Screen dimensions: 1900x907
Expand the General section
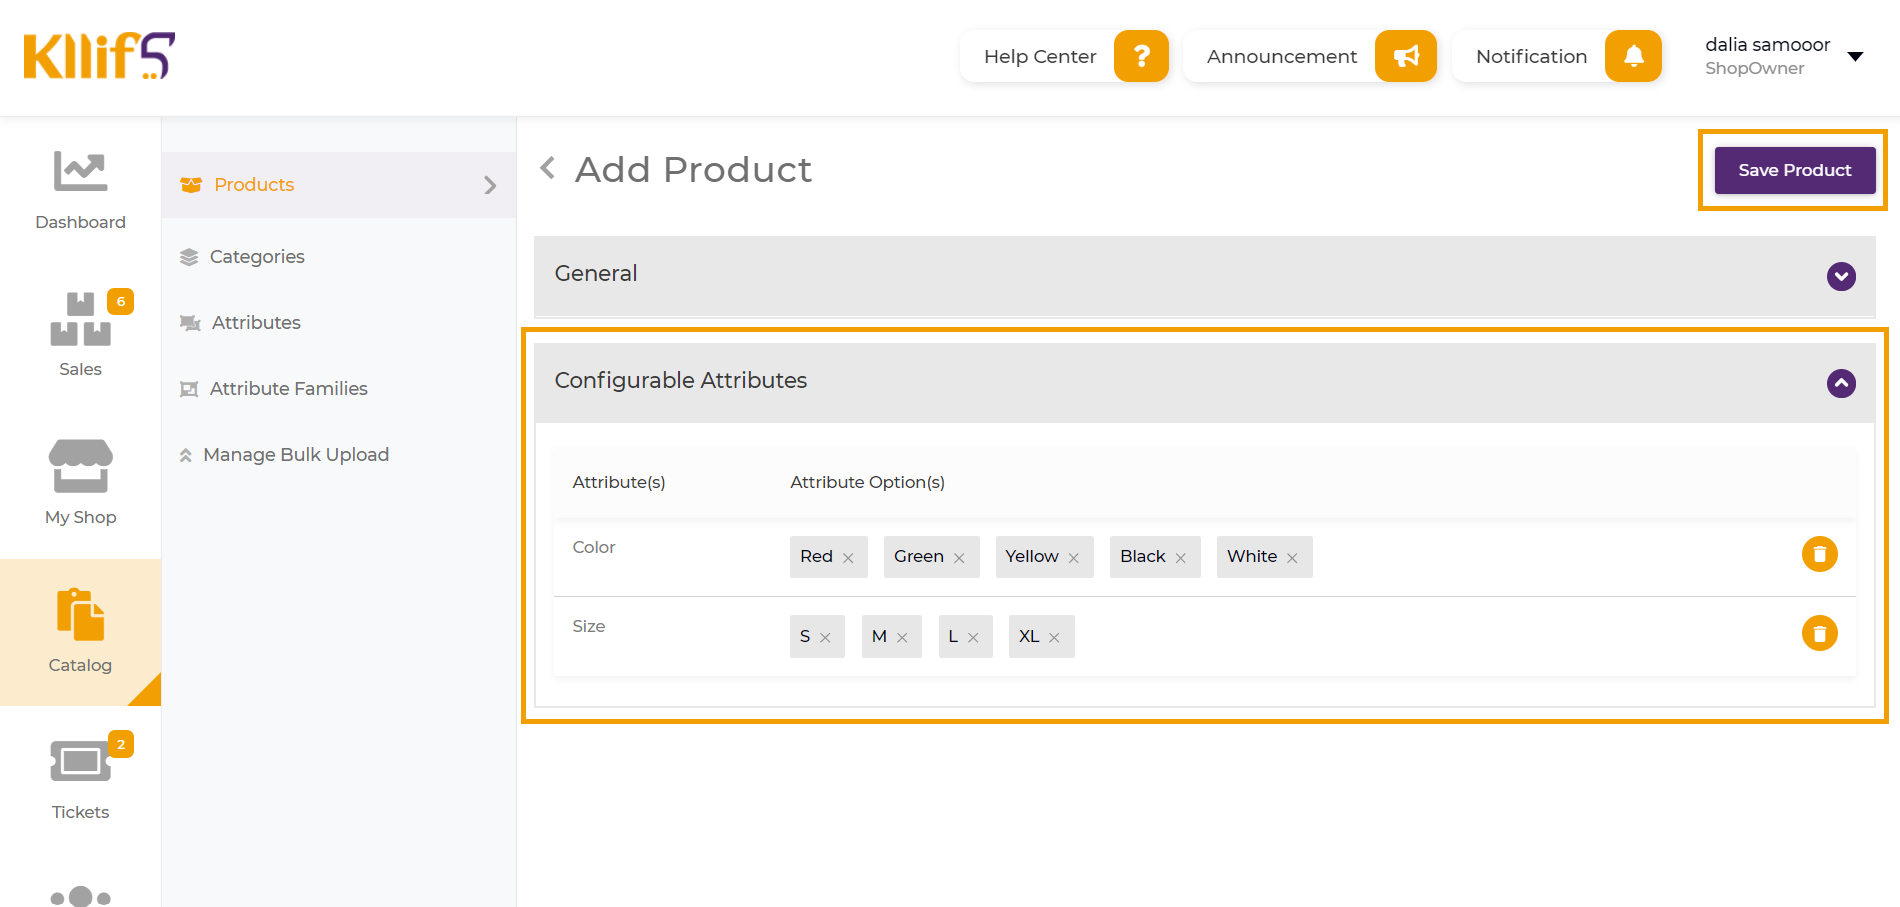[1841, 276]
